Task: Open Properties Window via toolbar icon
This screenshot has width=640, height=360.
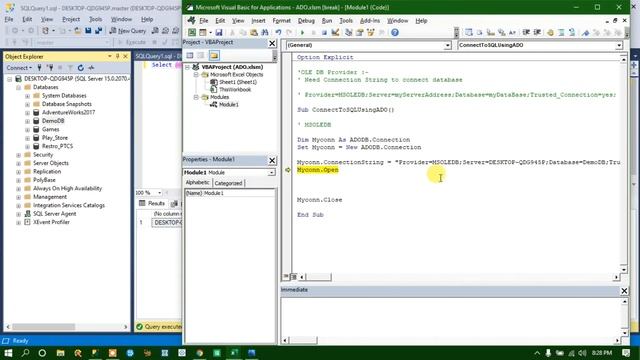Action: (360, 32)
